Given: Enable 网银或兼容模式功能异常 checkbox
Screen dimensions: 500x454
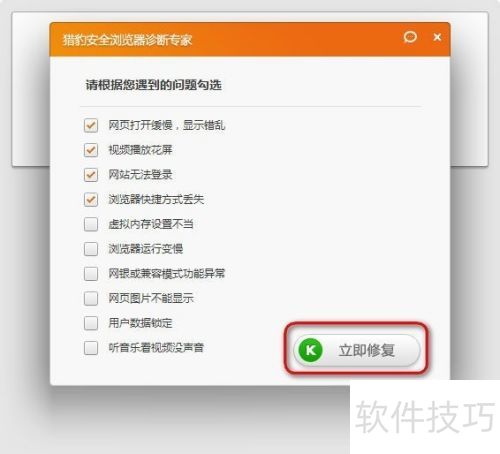Looking at the screenshot, I should click(91, 274).
